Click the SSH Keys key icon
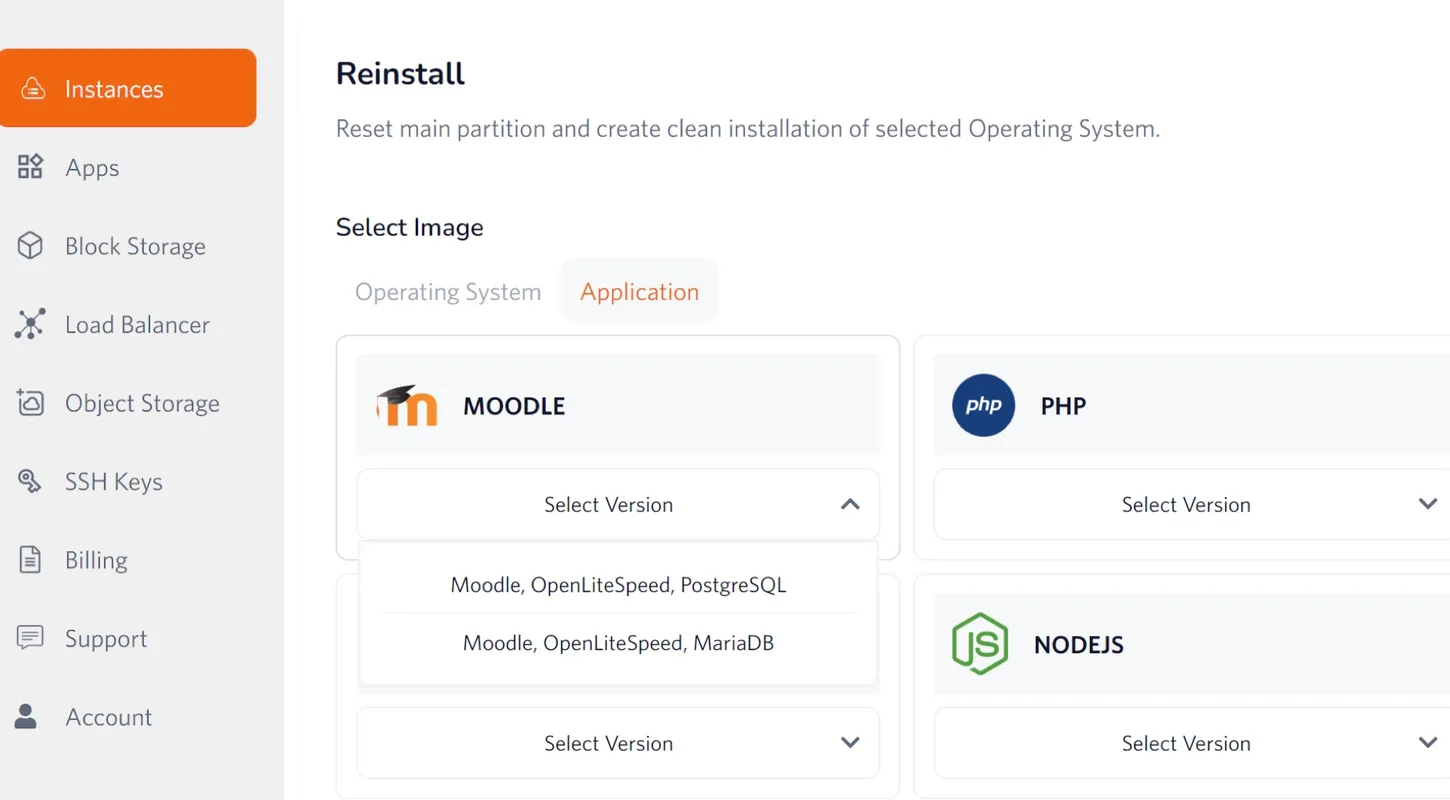The height and width of the screenshot is (800, 1450). pyautogui.click(x=30, y=481)
